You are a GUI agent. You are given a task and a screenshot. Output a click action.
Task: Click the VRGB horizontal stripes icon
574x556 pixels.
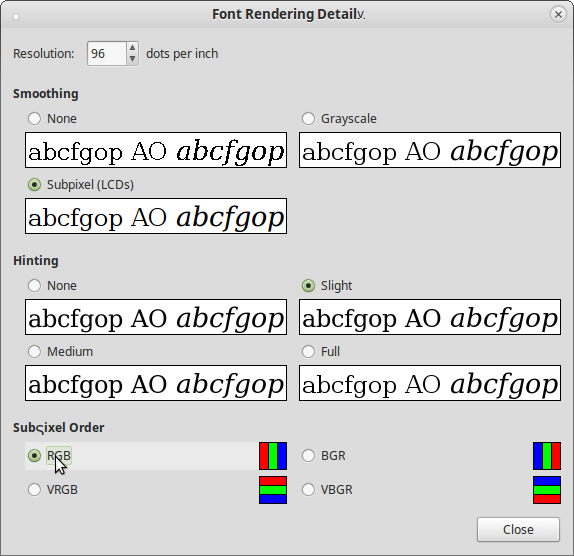[273, 490]
